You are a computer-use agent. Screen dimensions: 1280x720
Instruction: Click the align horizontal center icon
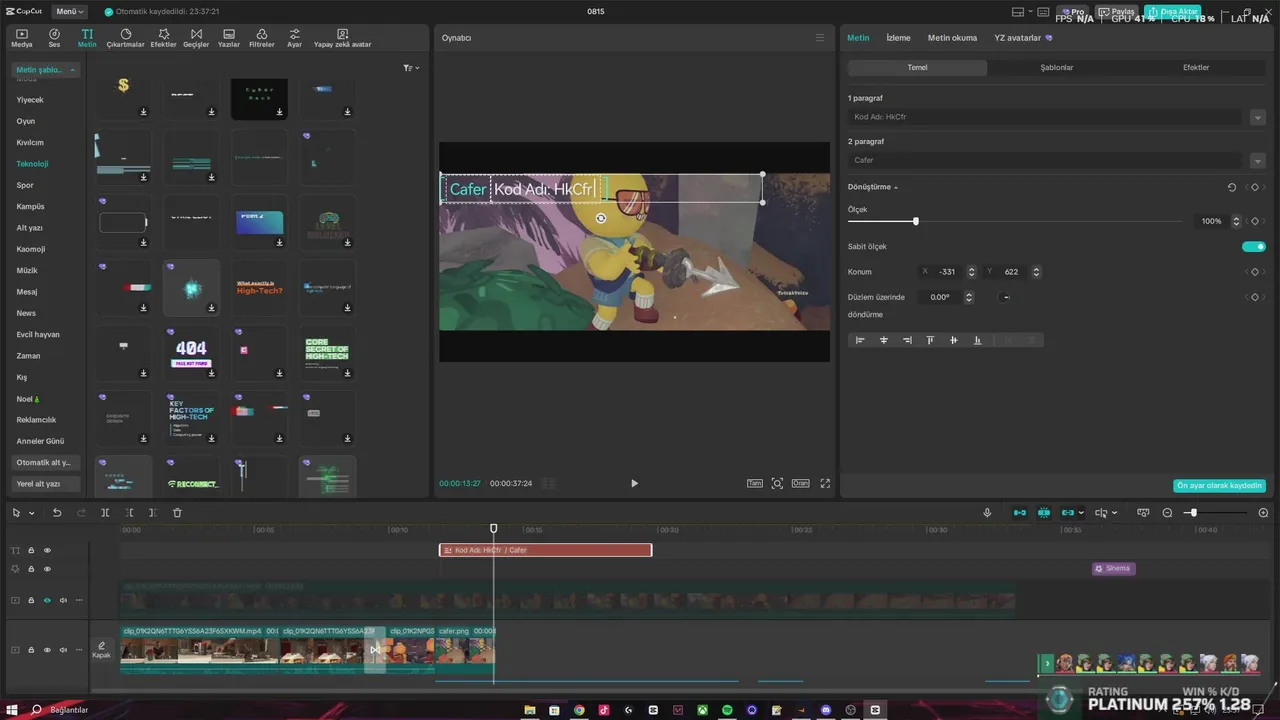pyautogui.click(x=883, y=340)
